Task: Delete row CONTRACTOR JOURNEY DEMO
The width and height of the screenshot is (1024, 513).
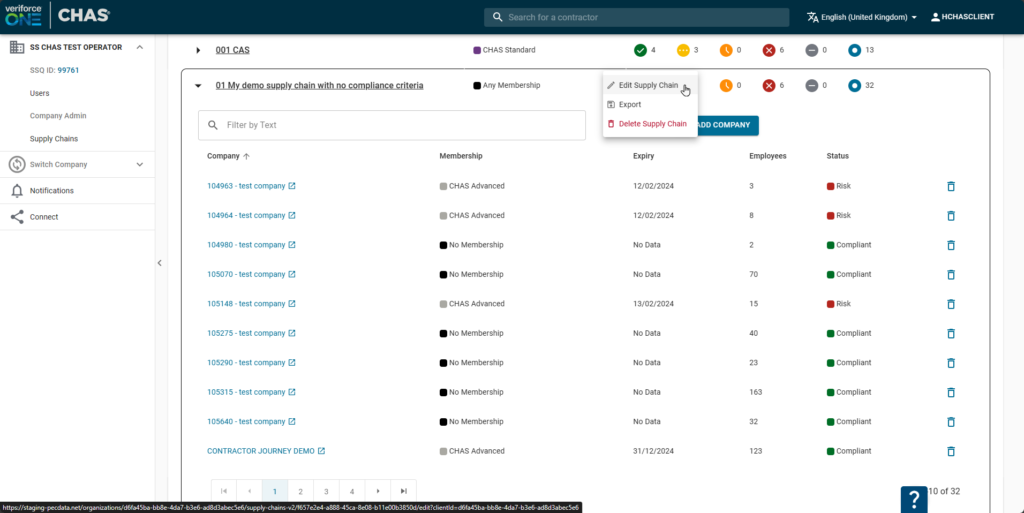Action: tap(951, 451)
